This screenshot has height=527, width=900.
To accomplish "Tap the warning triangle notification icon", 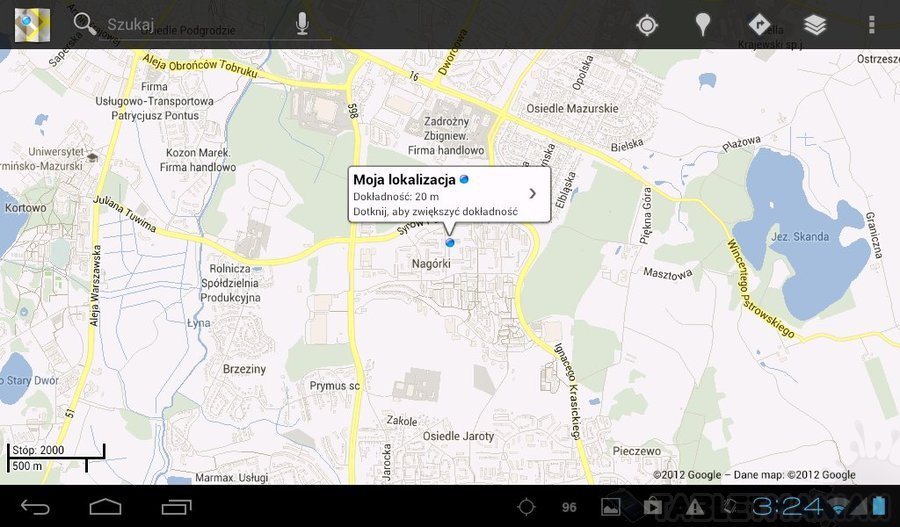I will point(695,507).
